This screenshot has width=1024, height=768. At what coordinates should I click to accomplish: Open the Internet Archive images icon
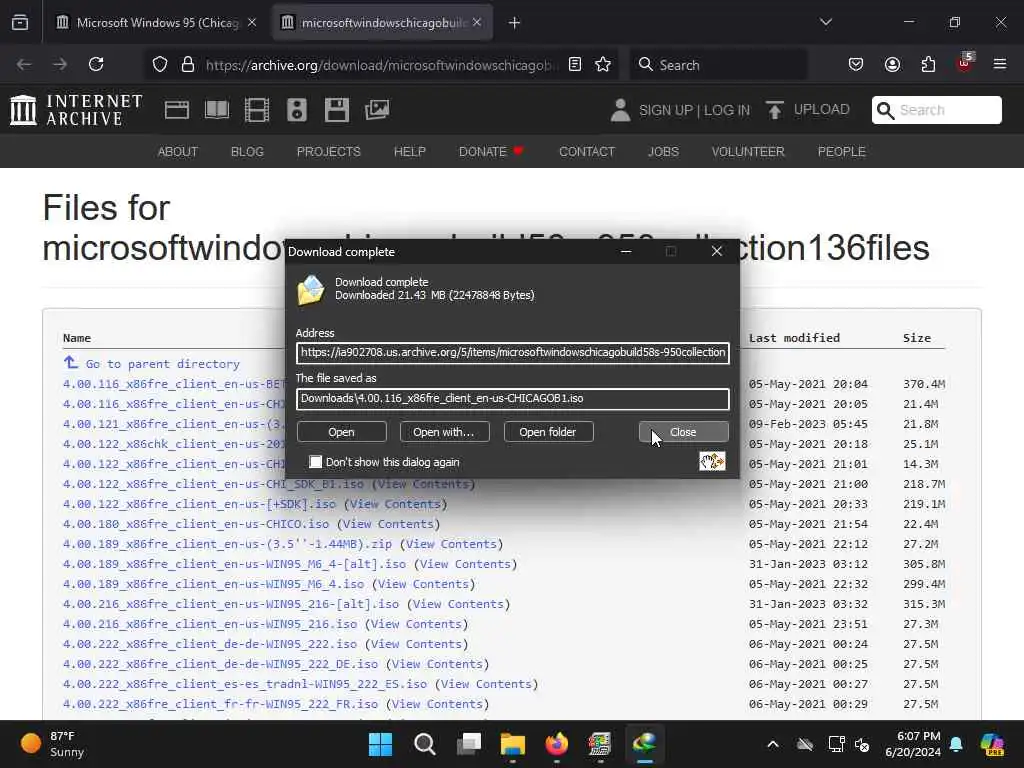[377, 110]
